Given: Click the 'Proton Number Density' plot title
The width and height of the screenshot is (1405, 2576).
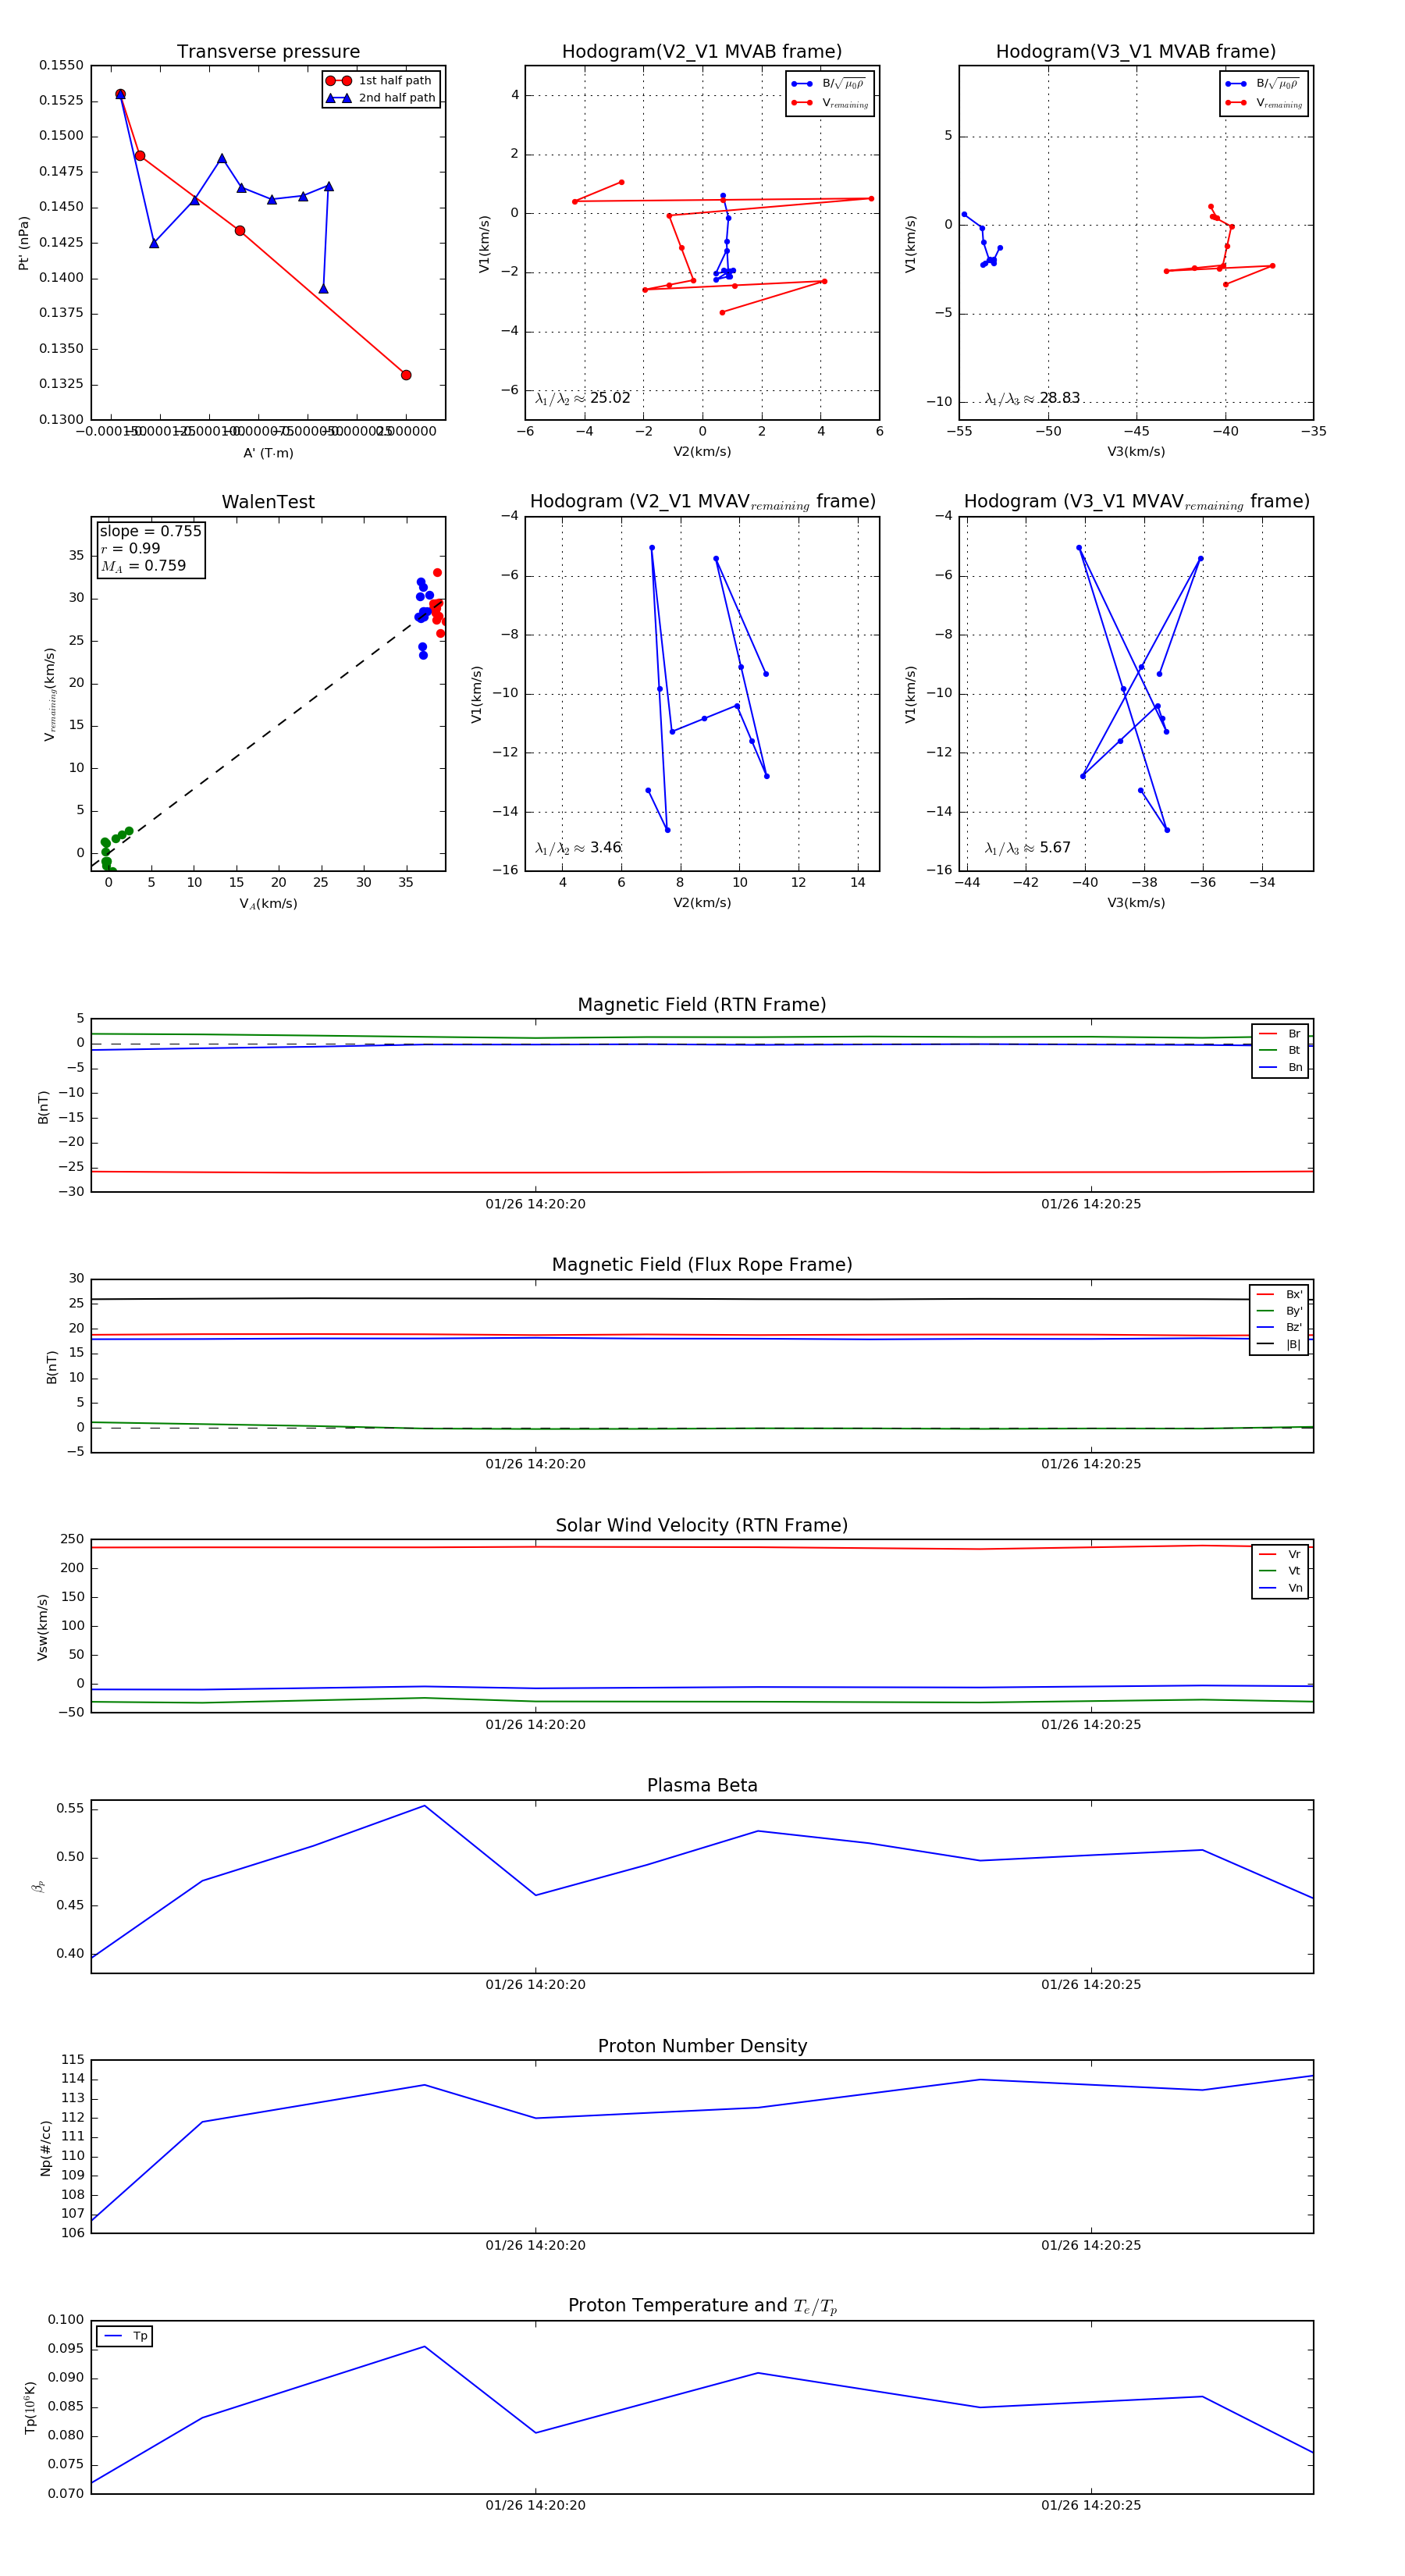Looking at the screenshot, I should (702, 2046).
